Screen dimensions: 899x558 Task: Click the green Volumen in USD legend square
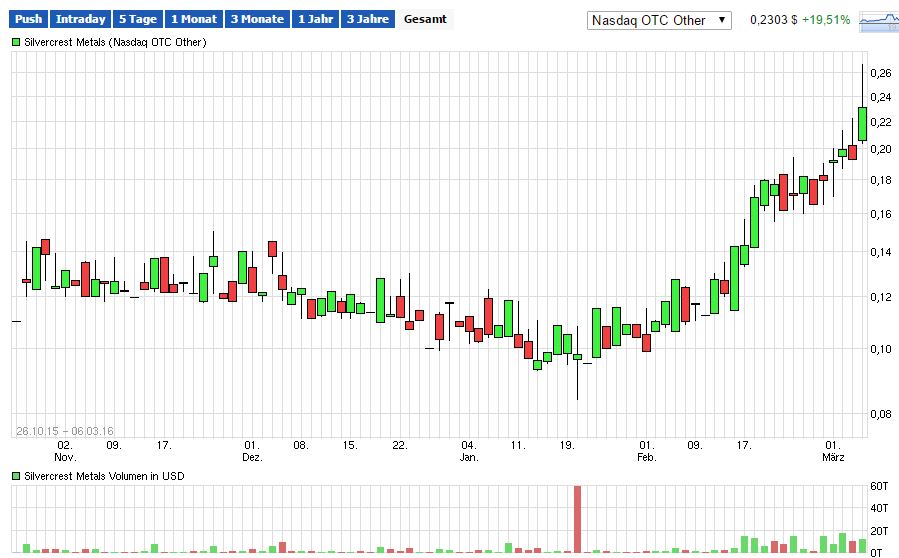pos(16,477)
